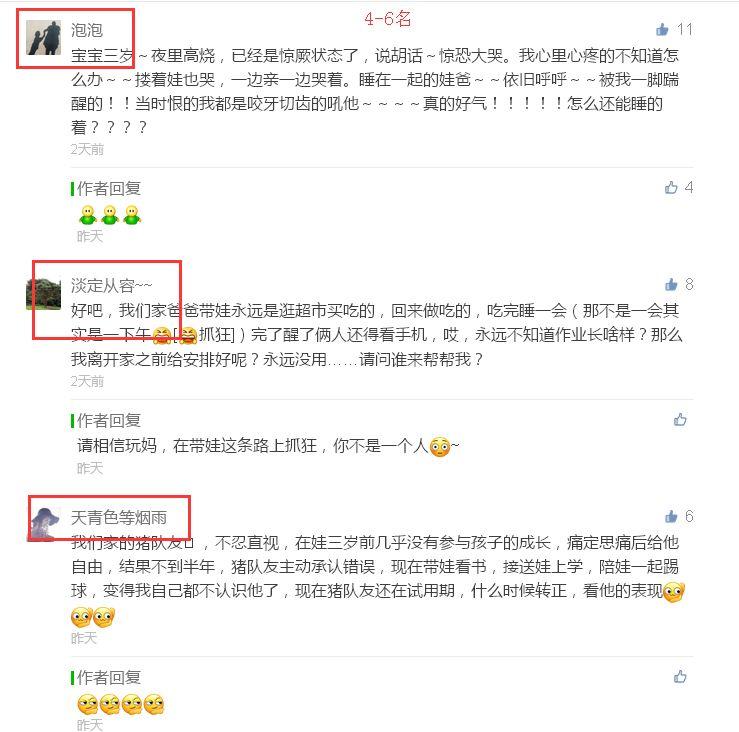This screenshot has width=739, height=732.
Task: Like the author reply about 抓狂
Action: pyautogui.click(x=680, y=419)
